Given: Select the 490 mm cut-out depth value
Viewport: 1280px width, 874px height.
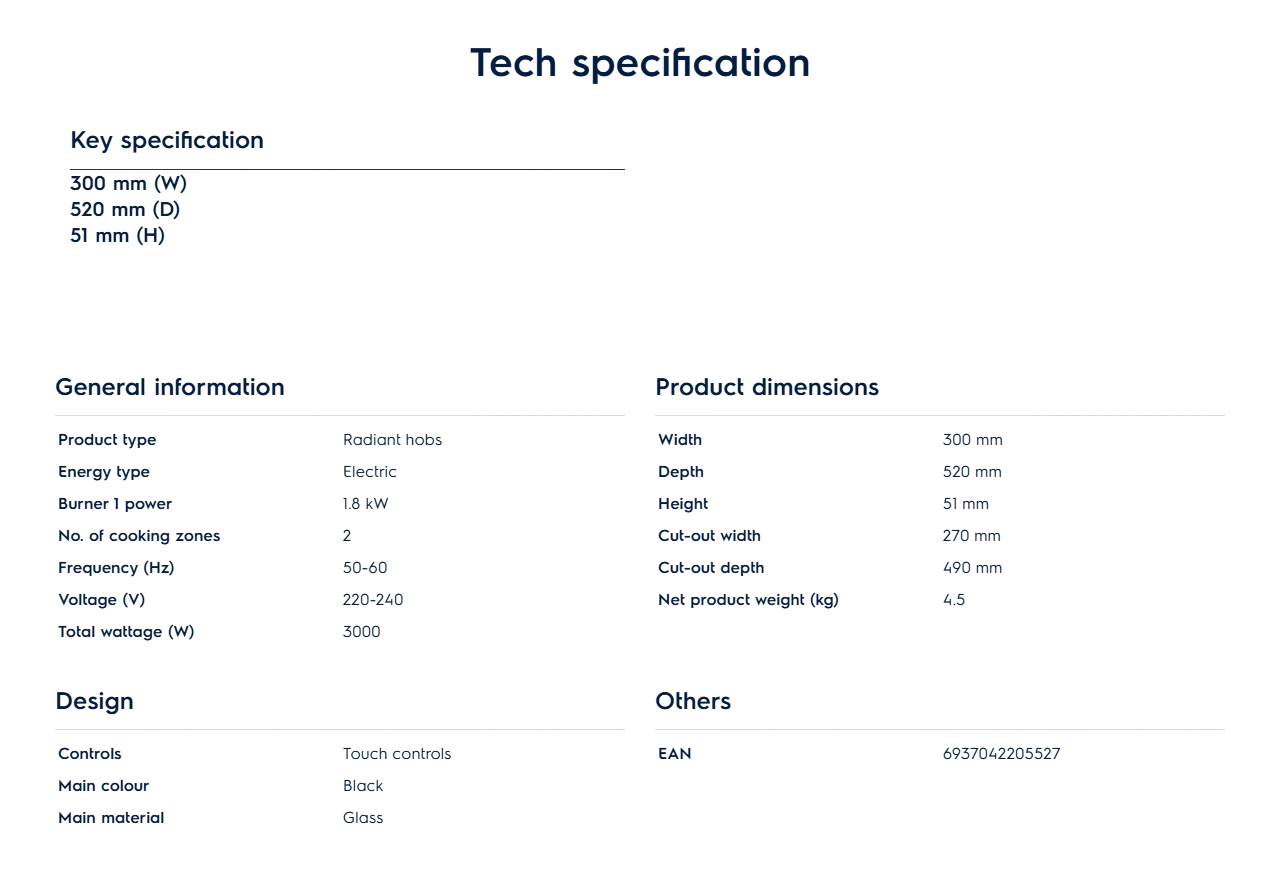Looking at the screenshot, I should point(972,568).
